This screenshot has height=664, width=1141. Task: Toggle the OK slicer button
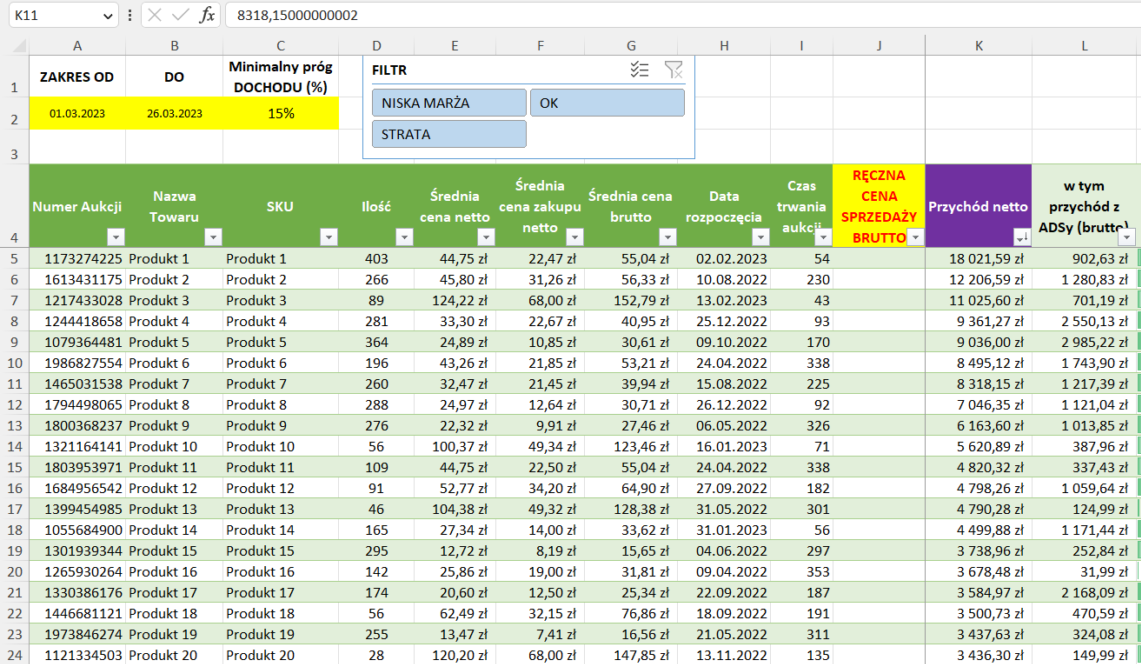[607, 103]
